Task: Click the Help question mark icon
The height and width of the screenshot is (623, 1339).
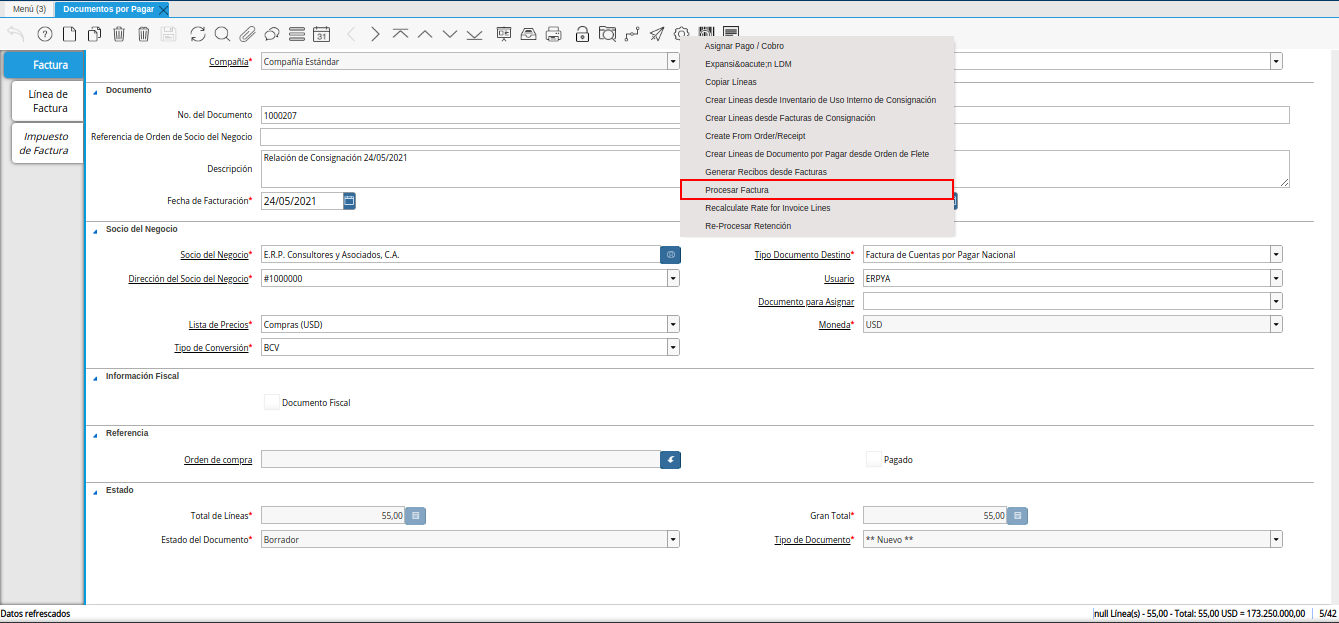Action: [44, 34]
